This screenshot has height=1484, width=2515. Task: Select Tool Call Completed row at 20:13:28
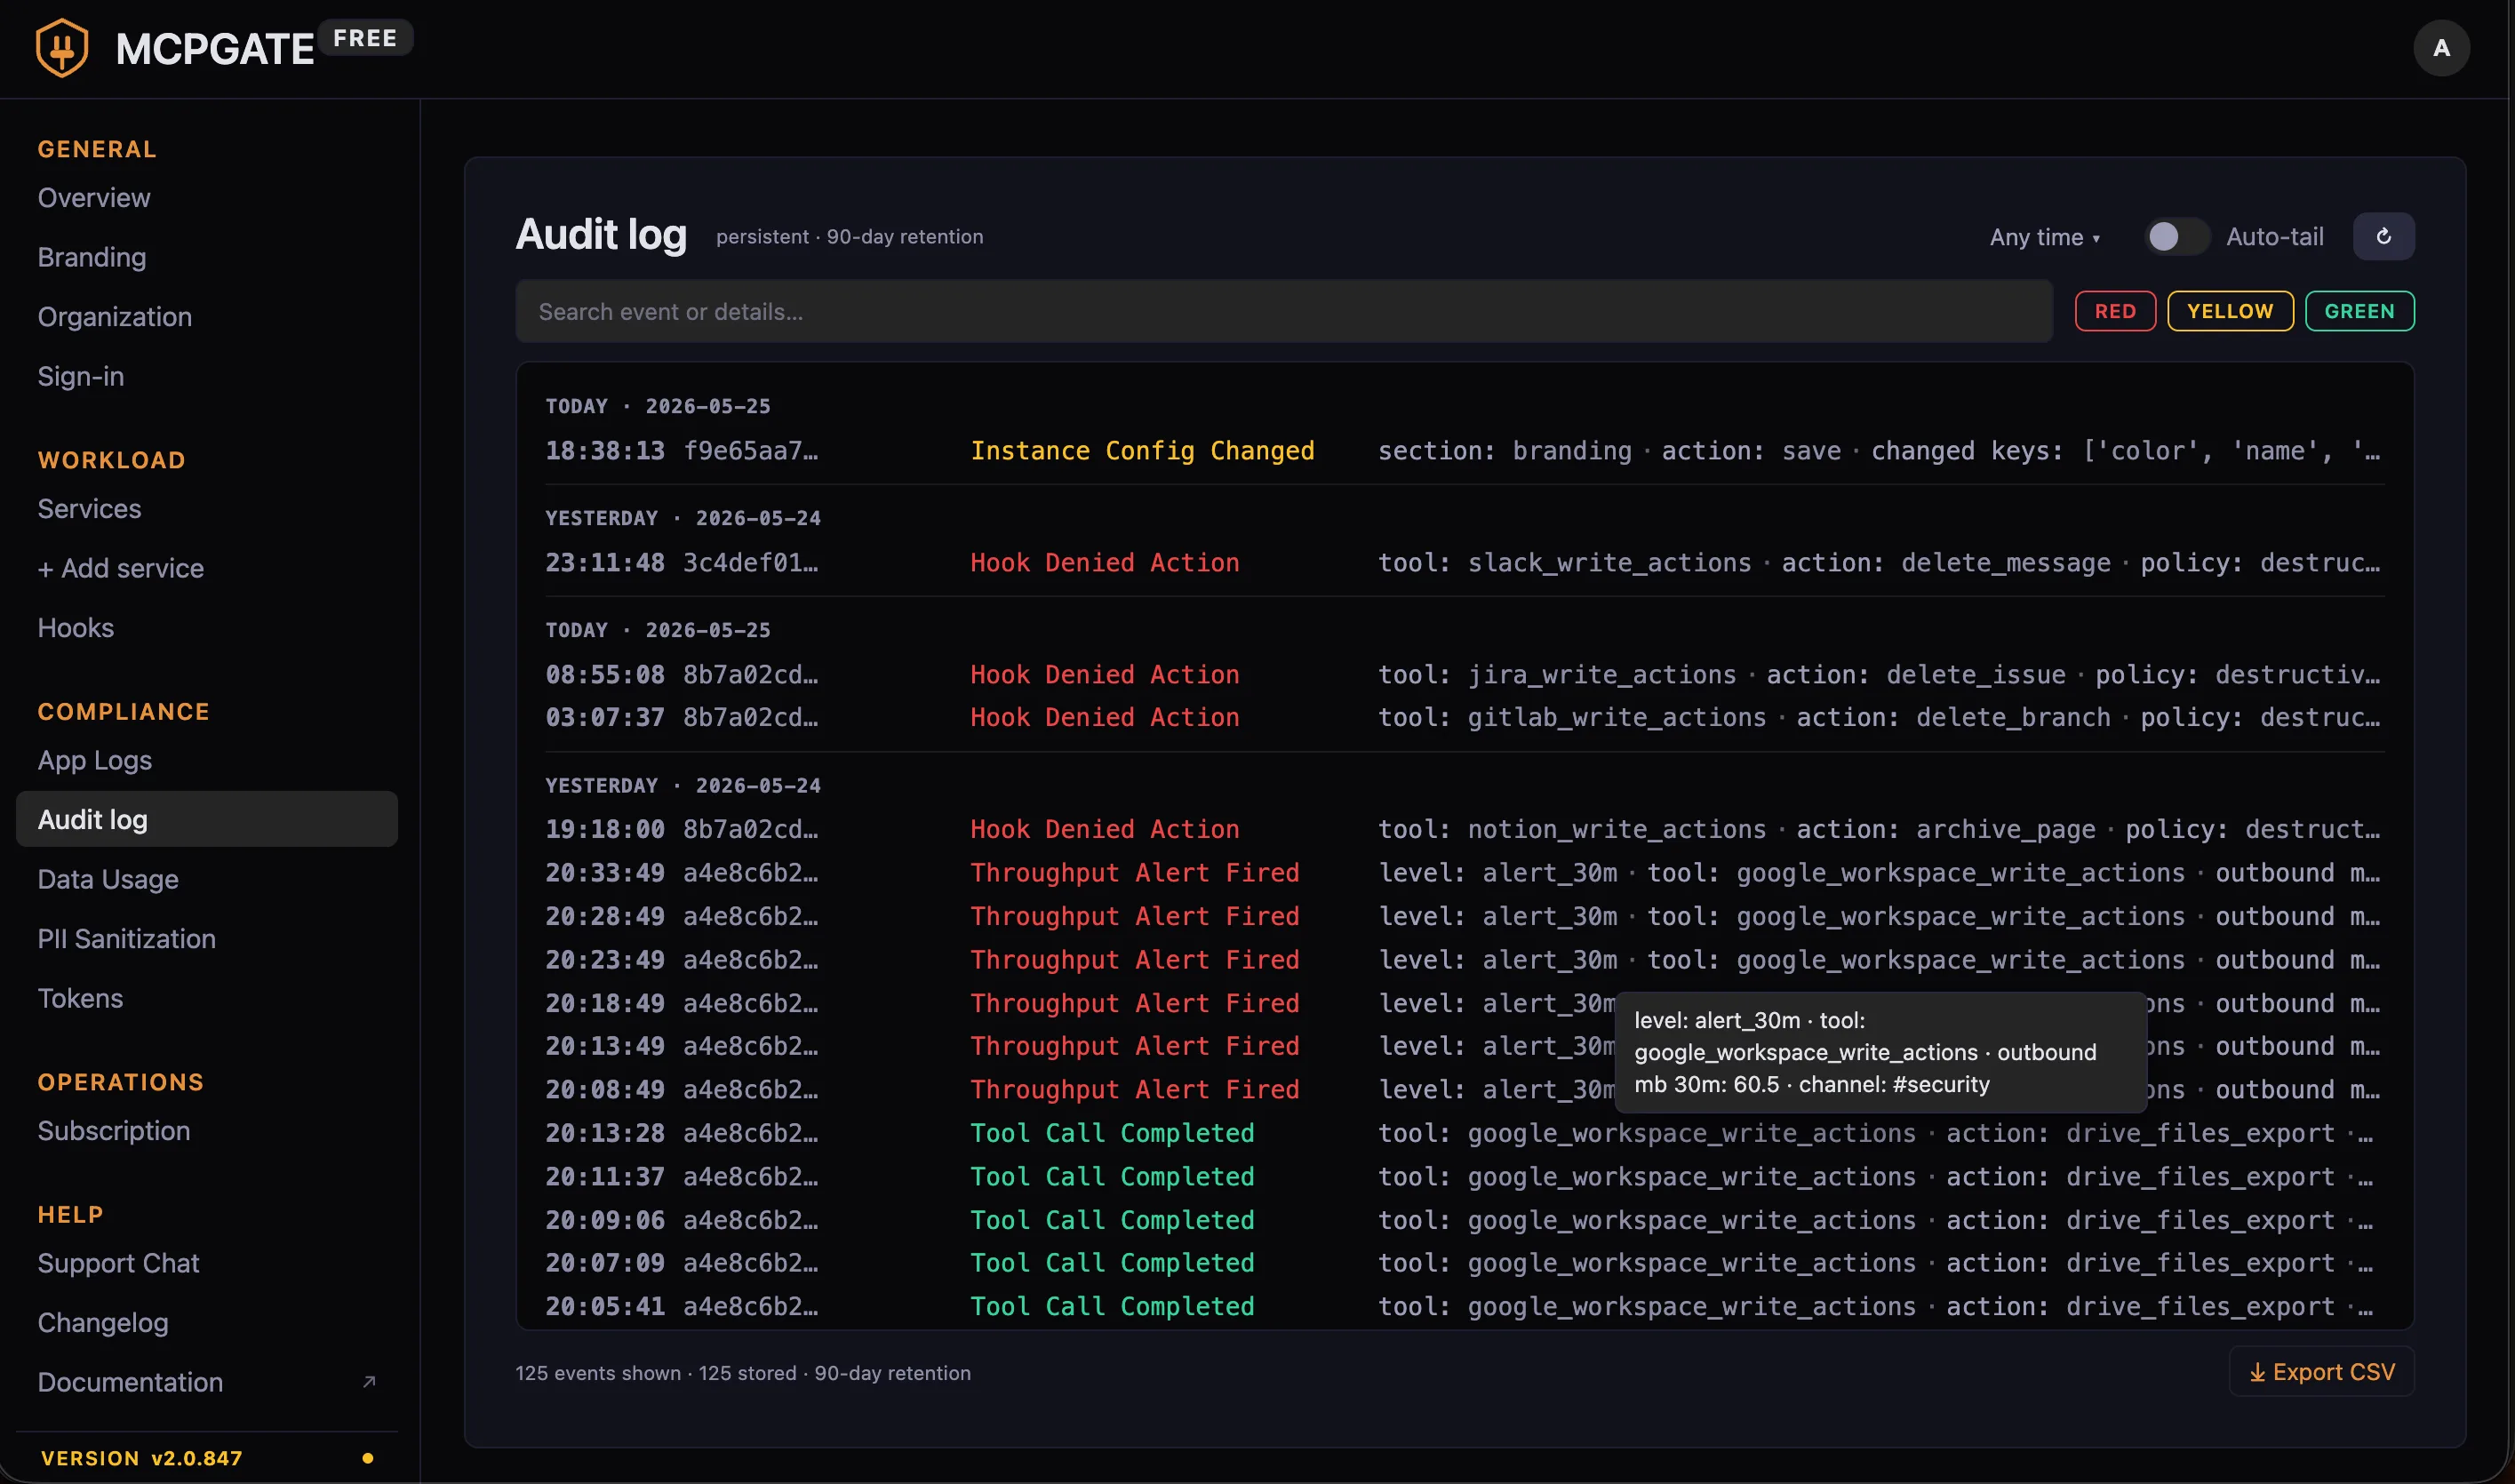[x=1464, y=1133]
